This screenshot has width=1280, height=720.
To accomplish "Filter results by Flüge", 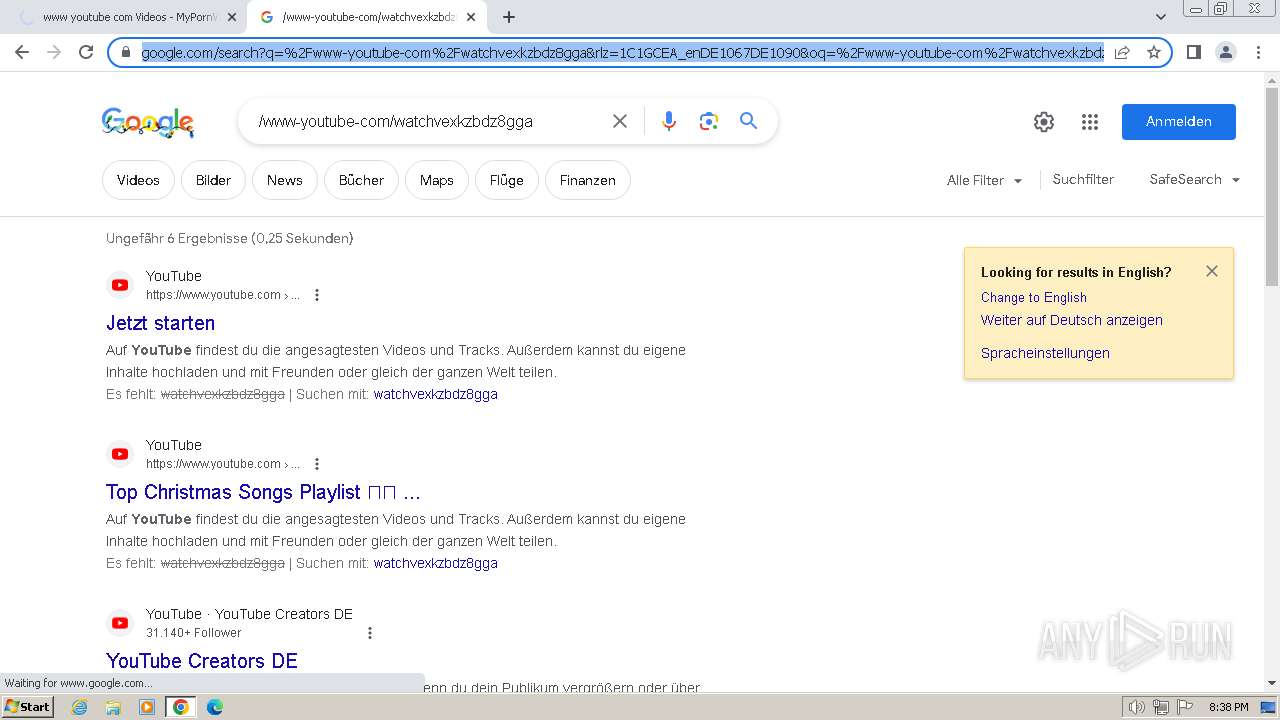I will [x=506, y=180].
